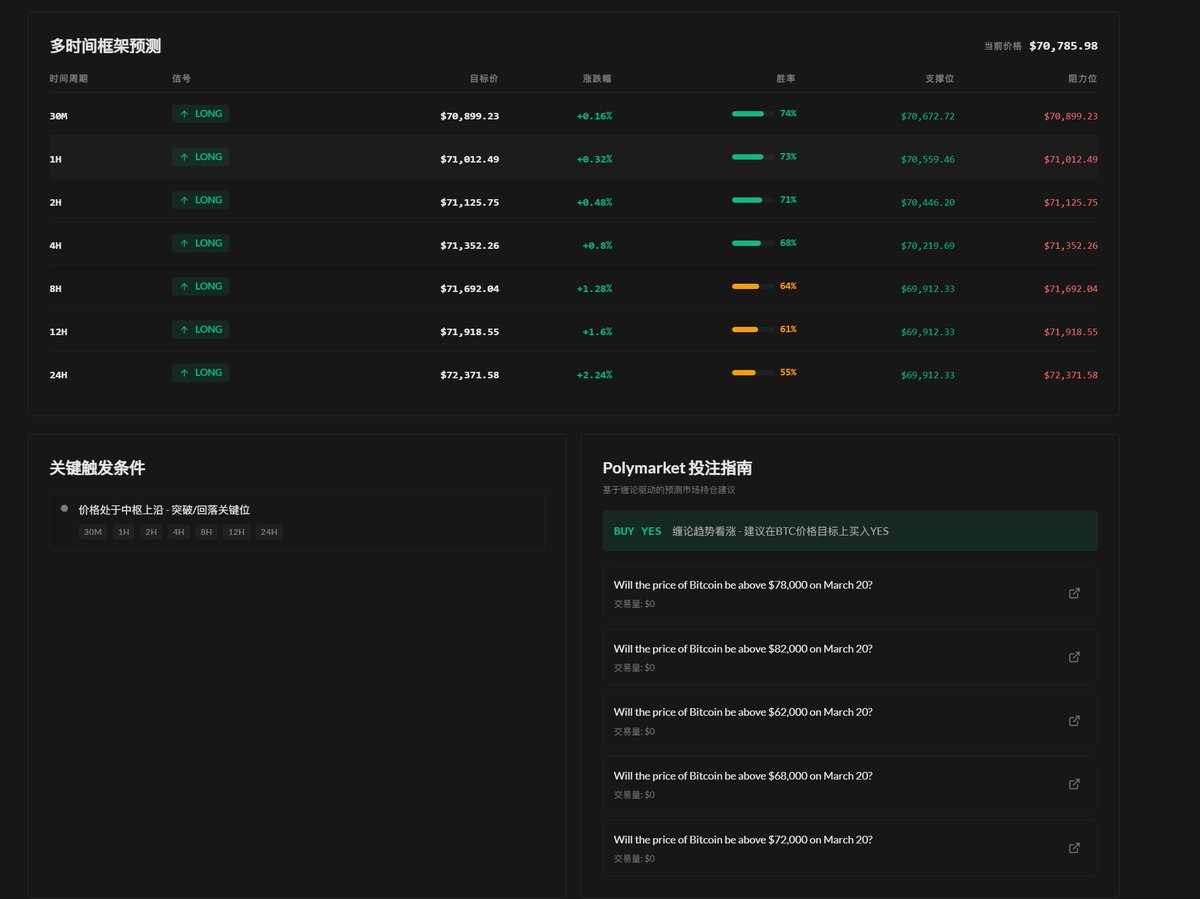Click the gray bullet dot beside trigger condition
The image size is (1200, 899).
(x=64, y=508)
